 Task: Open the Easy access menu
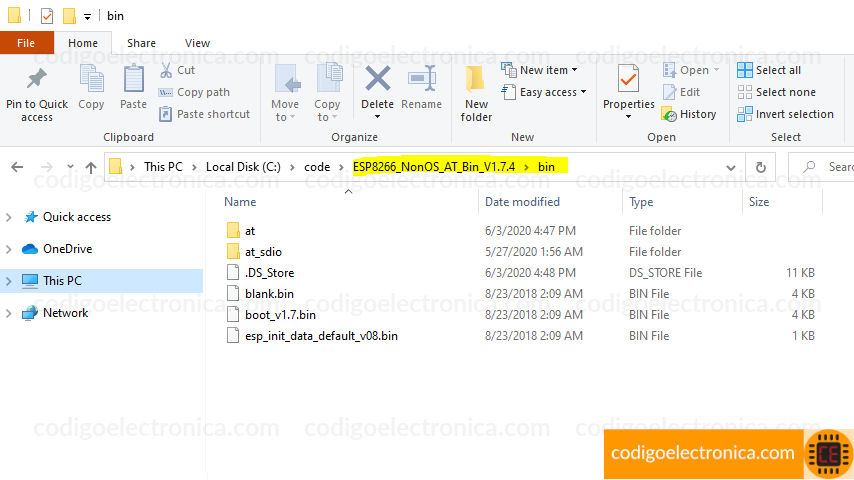click(544, 92)
